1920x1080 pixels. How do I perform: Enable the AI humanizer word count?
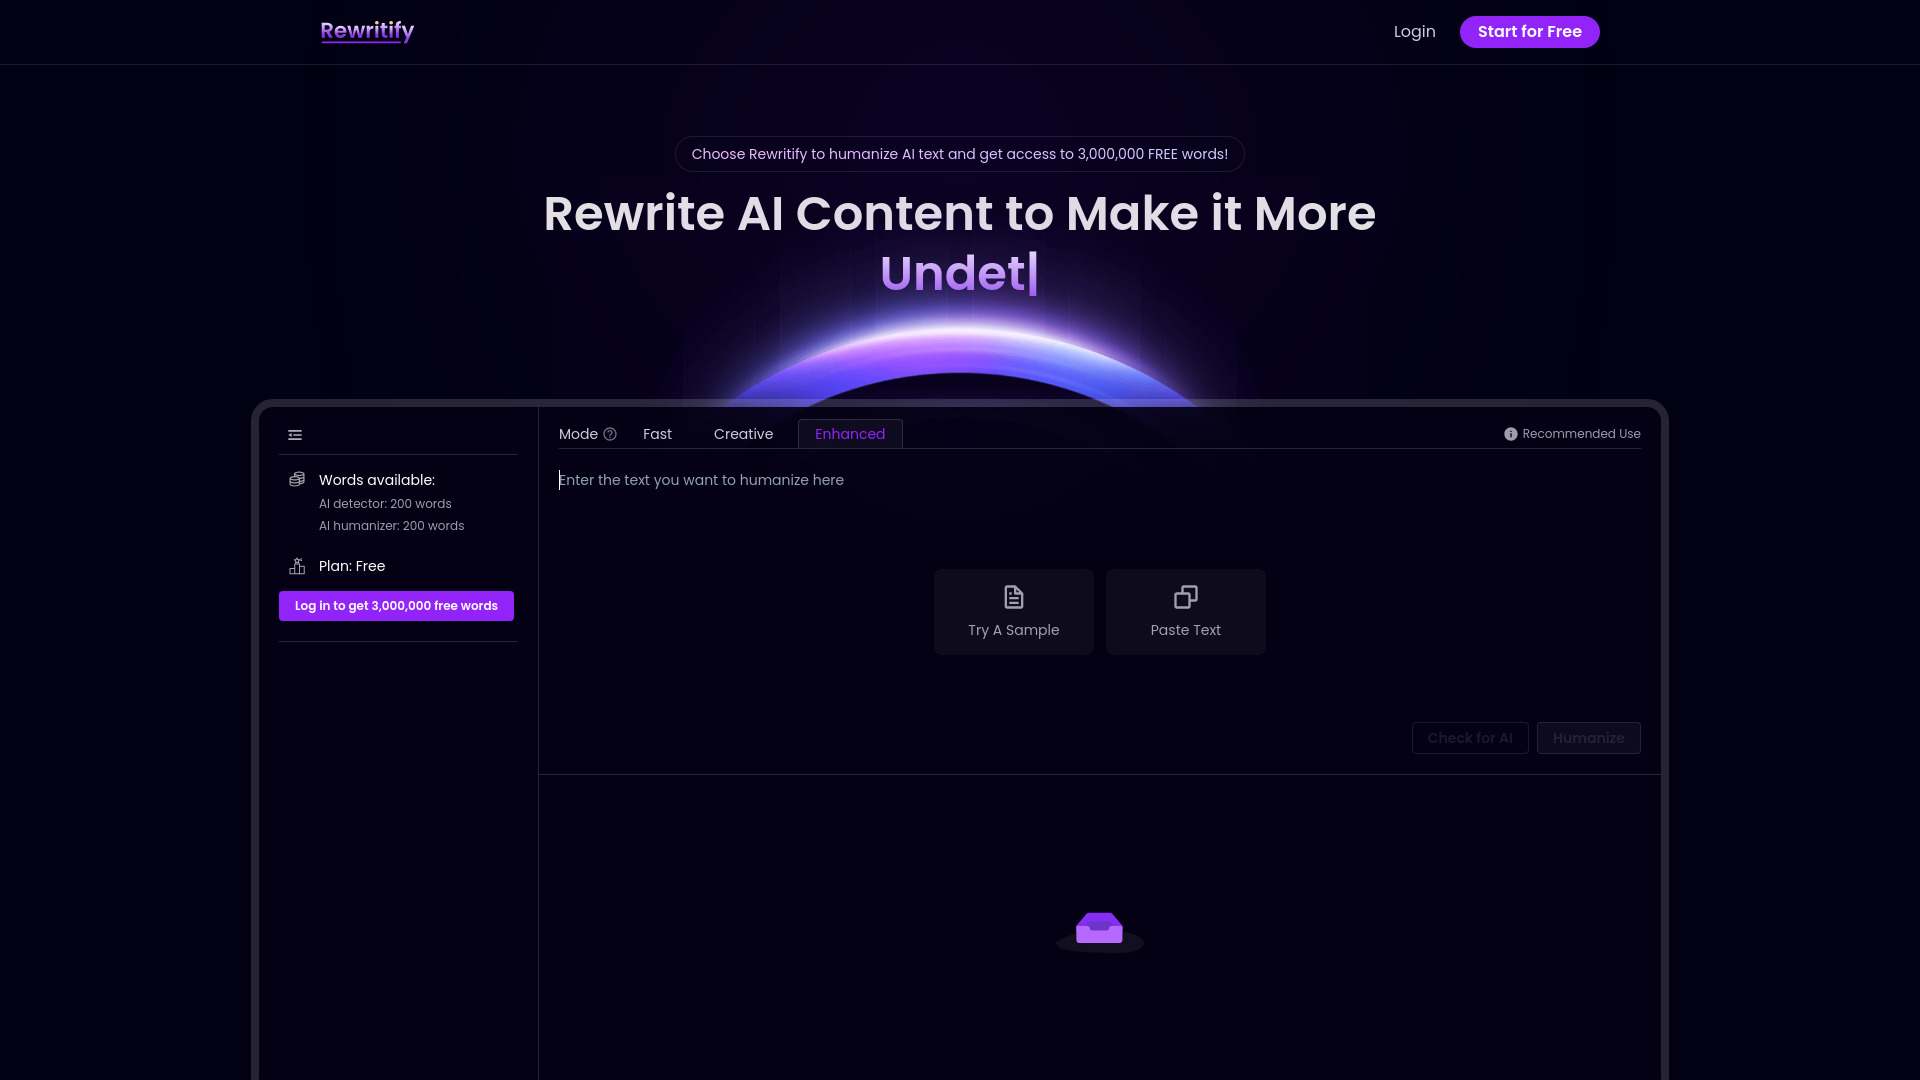point(392,525)
